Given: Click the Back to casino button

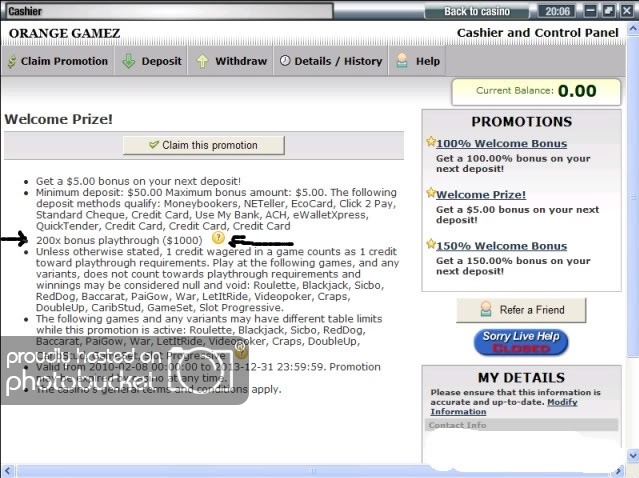Looking at the screenshot, I should point(477,11).
